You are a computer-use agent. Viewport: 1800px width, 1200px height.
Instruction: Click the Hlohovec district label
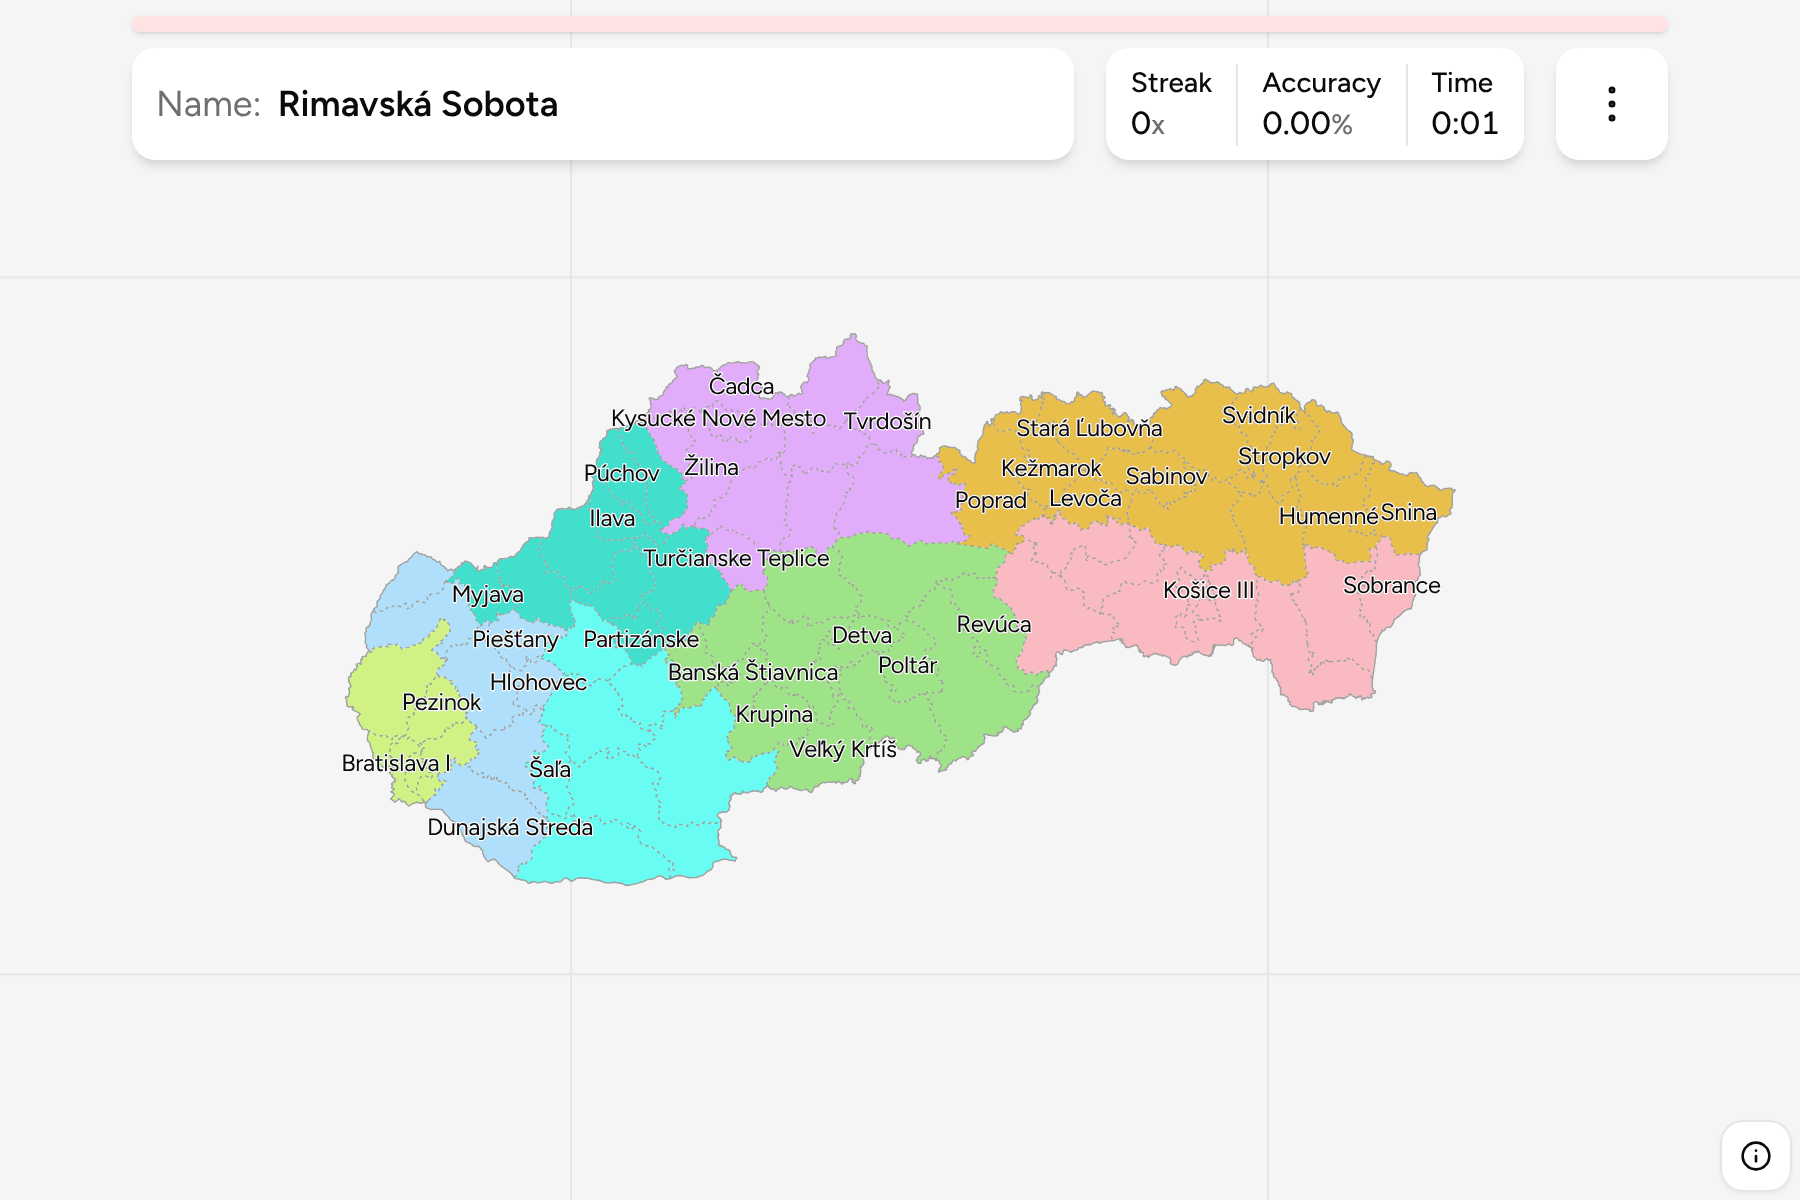538,682
